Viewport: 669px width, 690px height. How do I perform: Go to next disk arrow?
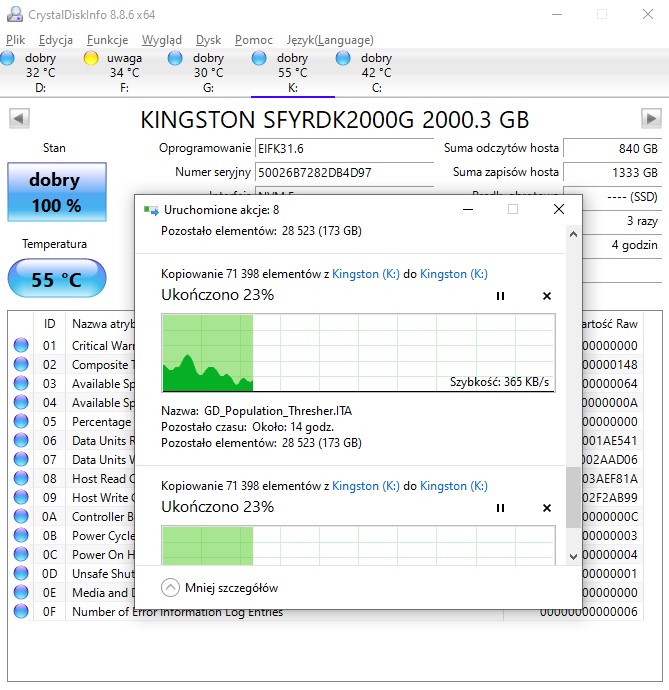tap(651, 119)
